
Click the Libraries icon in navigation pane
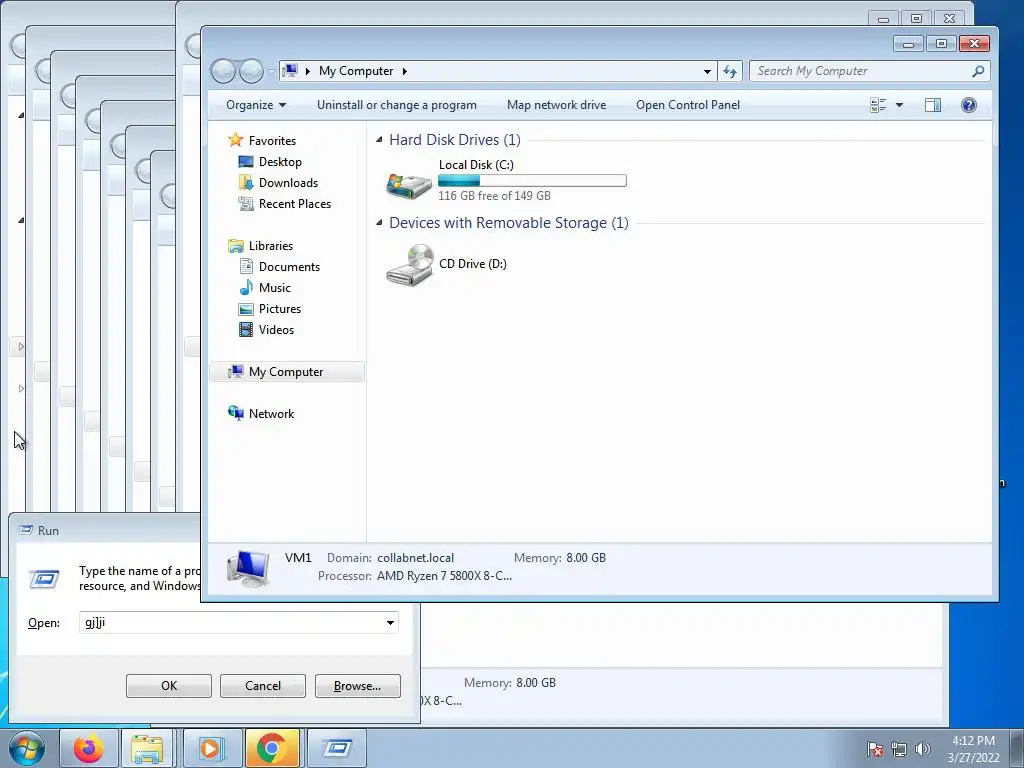pos(235,246)
